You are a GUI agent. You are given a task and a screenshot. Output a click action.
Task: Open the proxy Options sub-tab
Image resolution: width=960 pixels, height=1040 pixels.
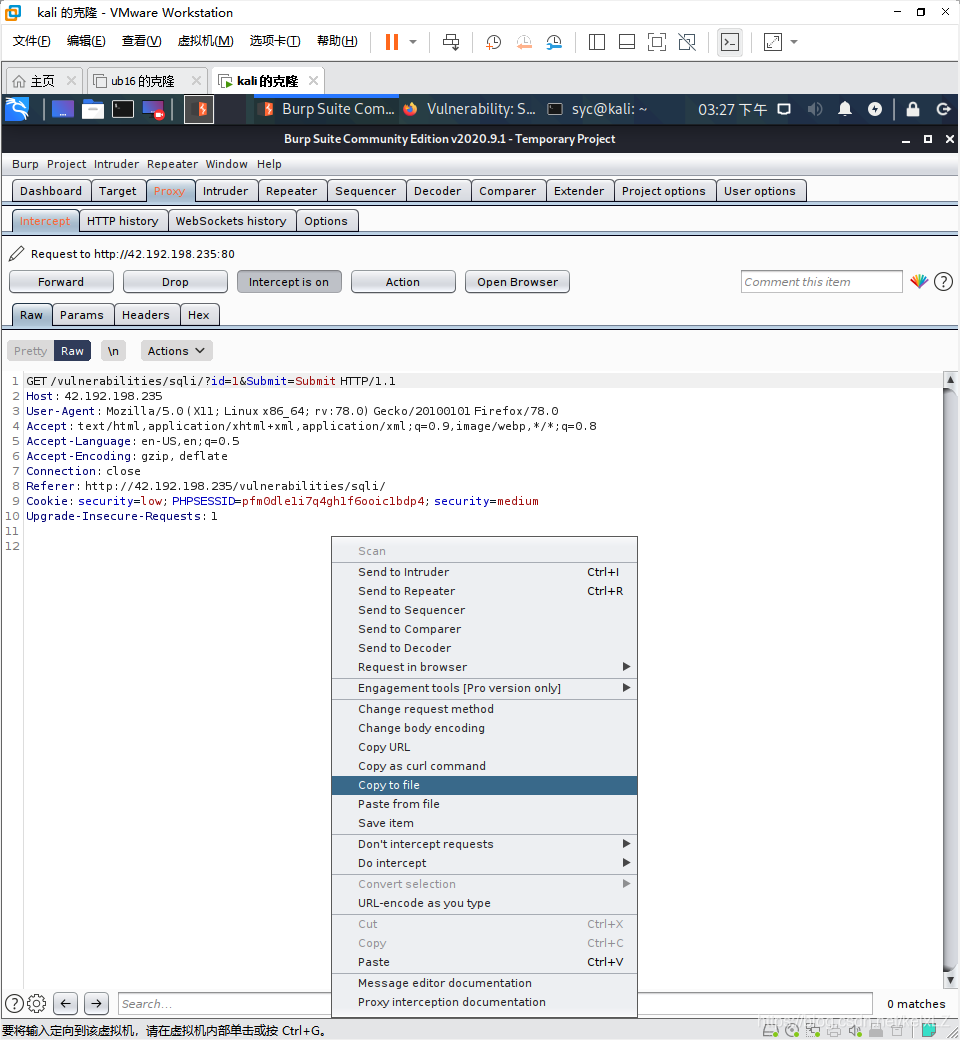(326, 221)
